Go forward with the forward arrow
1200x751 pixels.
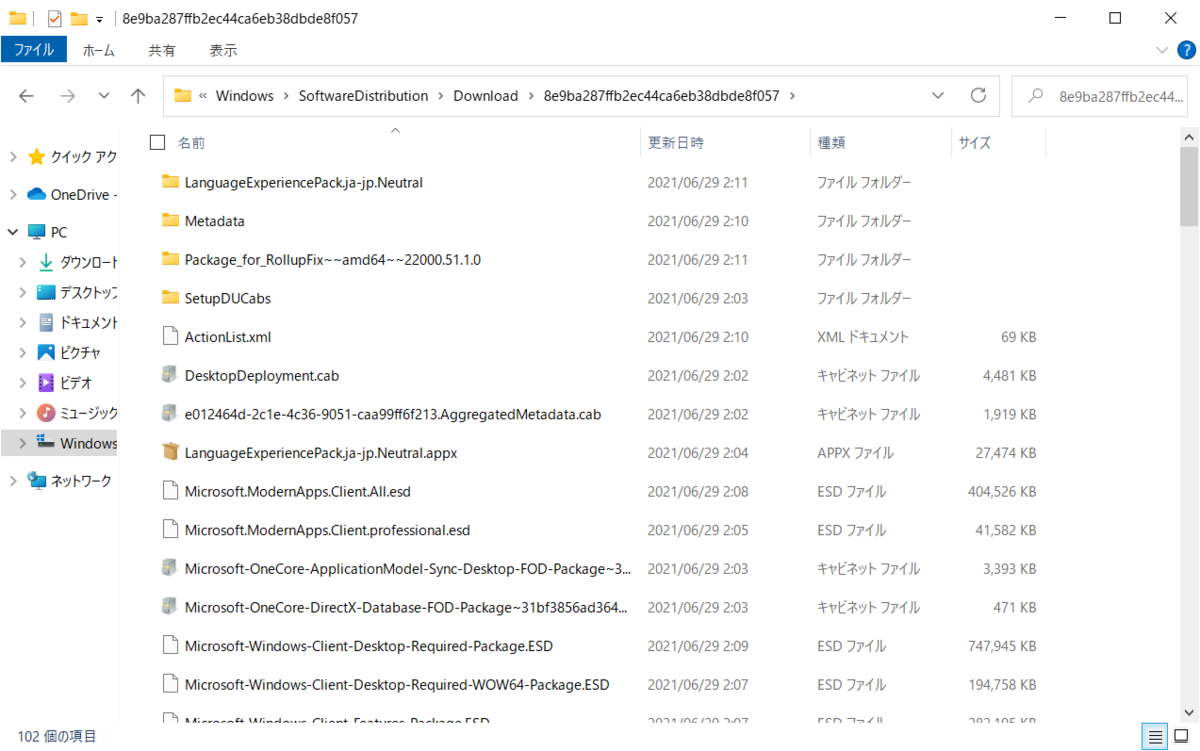(67, 96)
